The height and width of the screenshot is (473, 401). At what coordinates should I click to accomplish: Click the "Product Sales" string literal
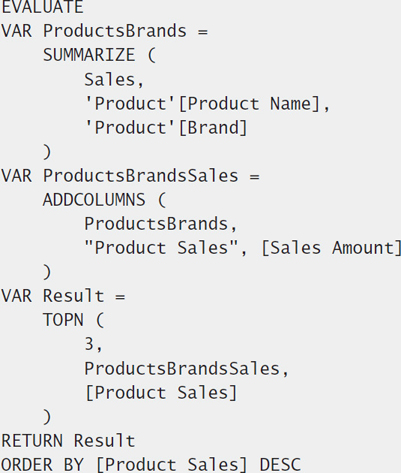pyautogui.click(x=161, y=248)
